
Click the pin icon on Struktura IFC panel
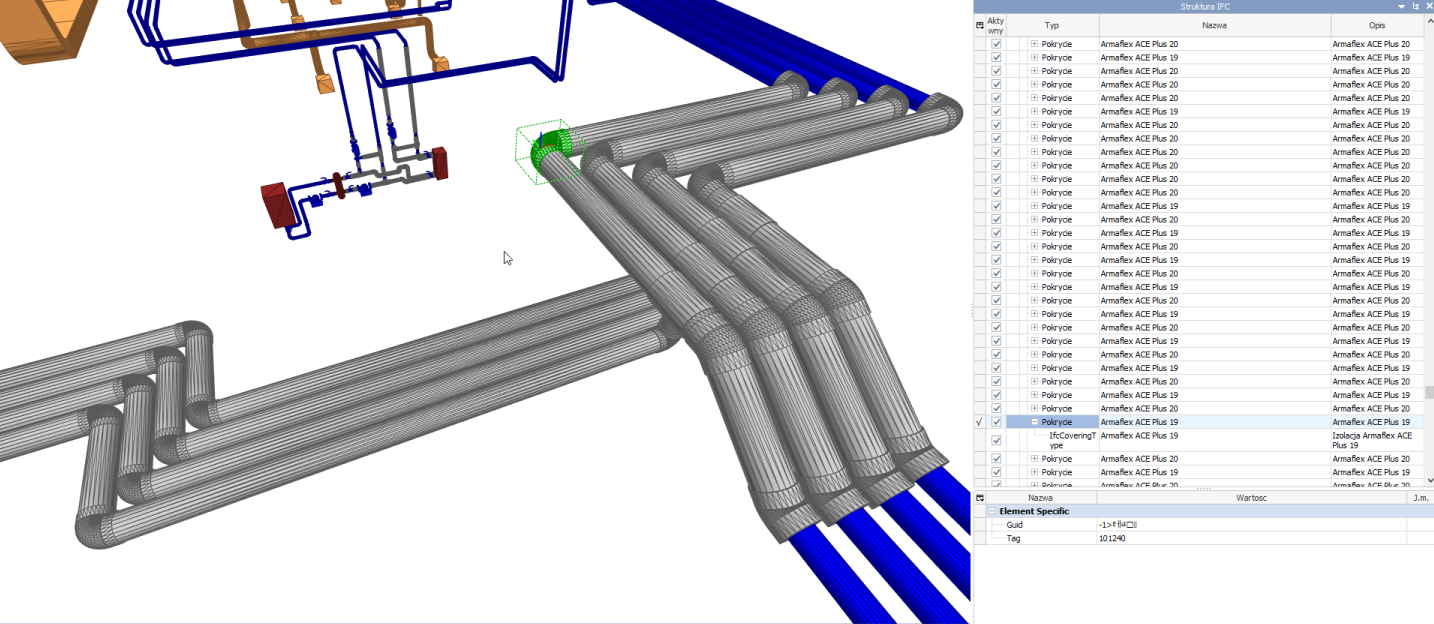click(x=1415, y=7)
